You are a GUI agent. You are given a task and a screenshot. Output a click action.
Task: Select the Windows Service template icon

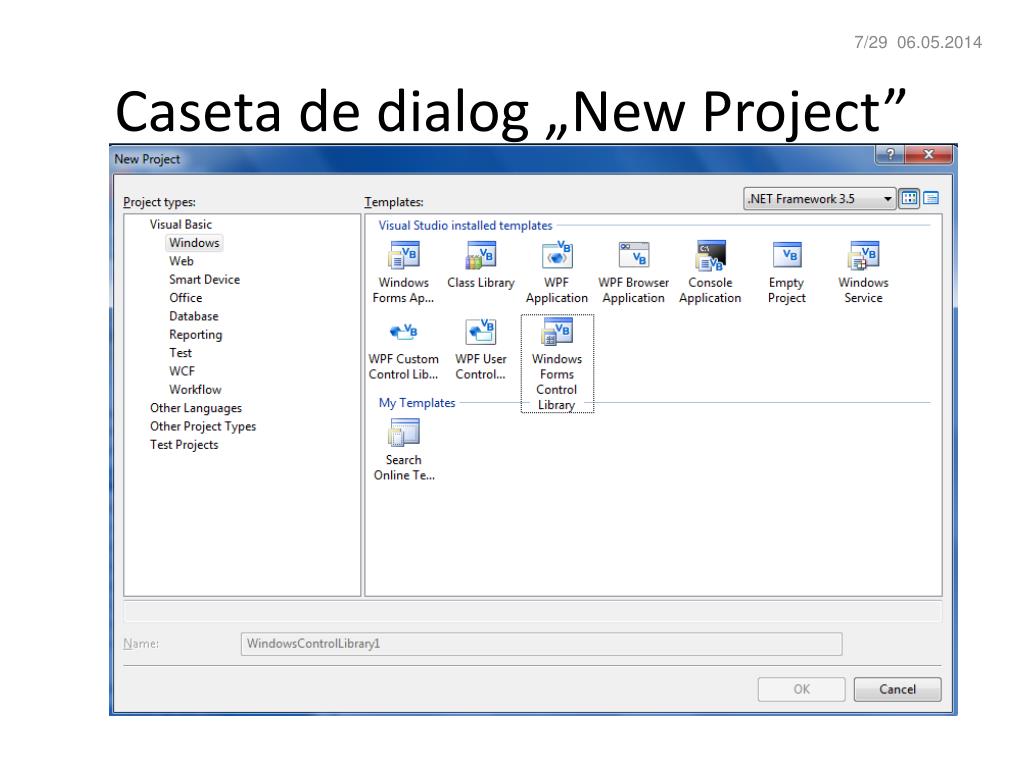click(x=863, y=255)
